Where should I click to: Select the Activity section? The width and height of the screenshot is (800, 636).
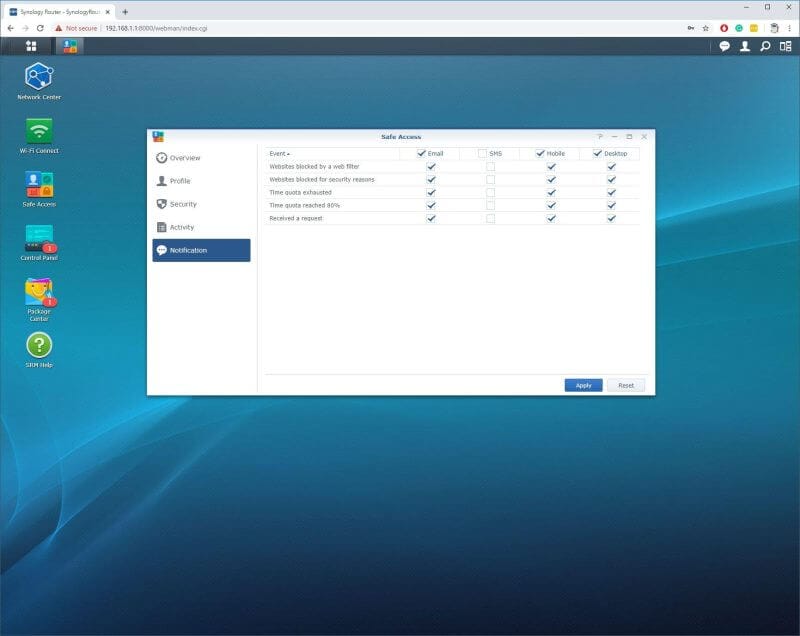tap(183, 227)
